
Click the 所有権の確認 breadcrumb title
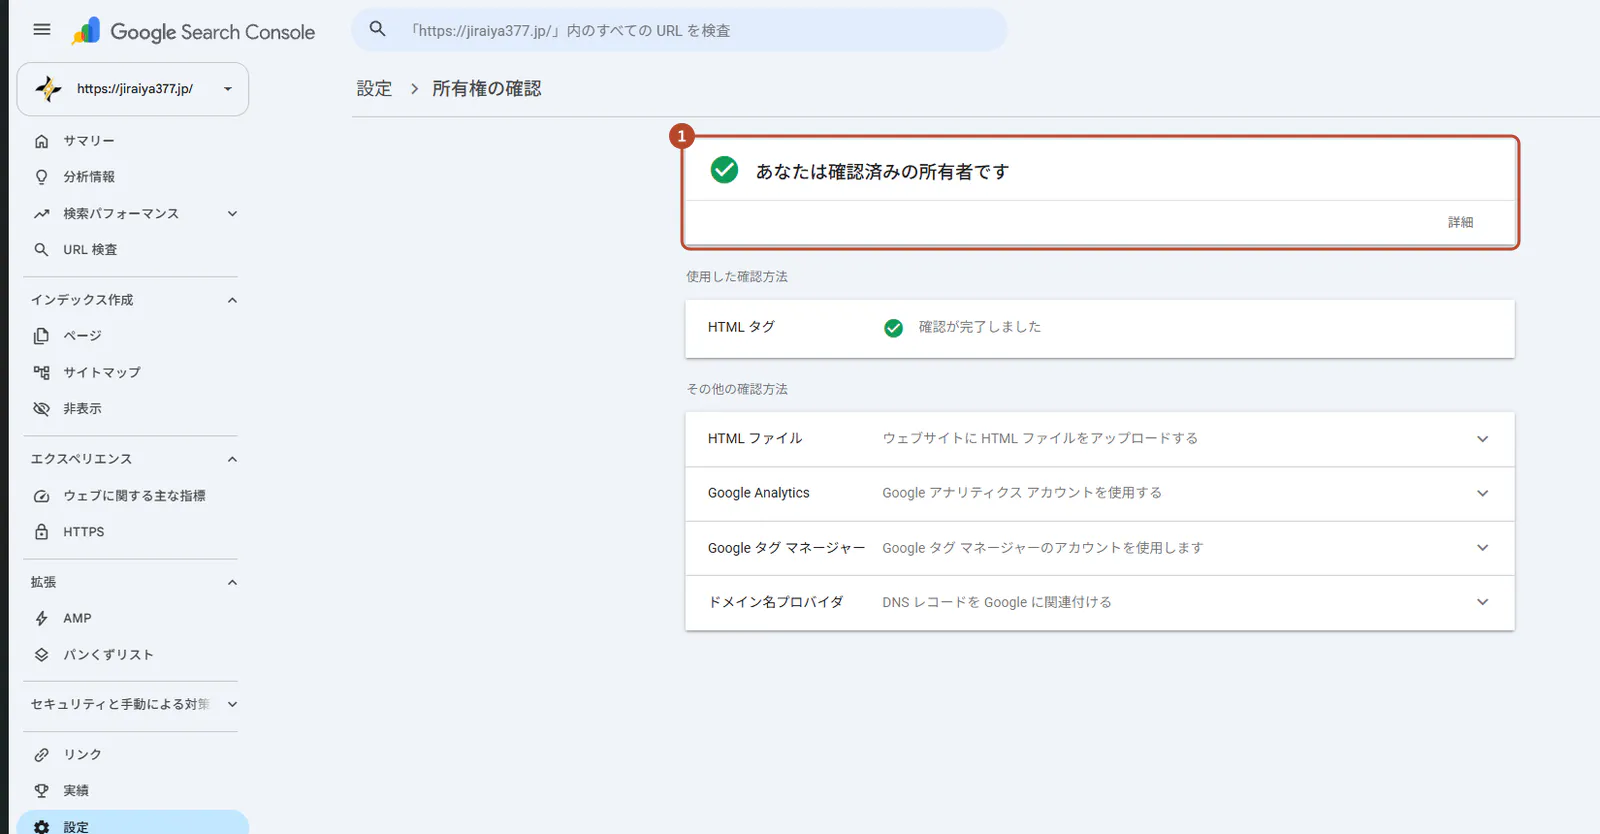(487, 89)
